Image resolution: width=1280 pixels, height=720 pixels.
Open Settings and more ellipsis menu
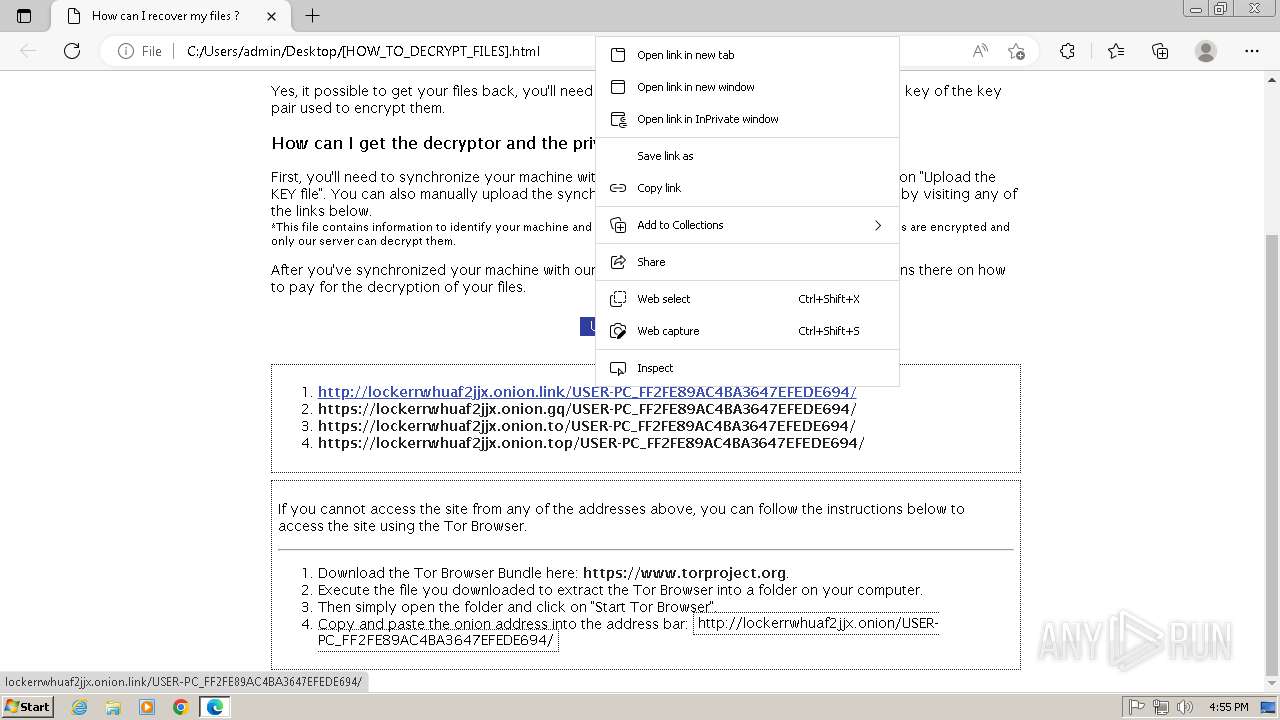coord(1252,51)
